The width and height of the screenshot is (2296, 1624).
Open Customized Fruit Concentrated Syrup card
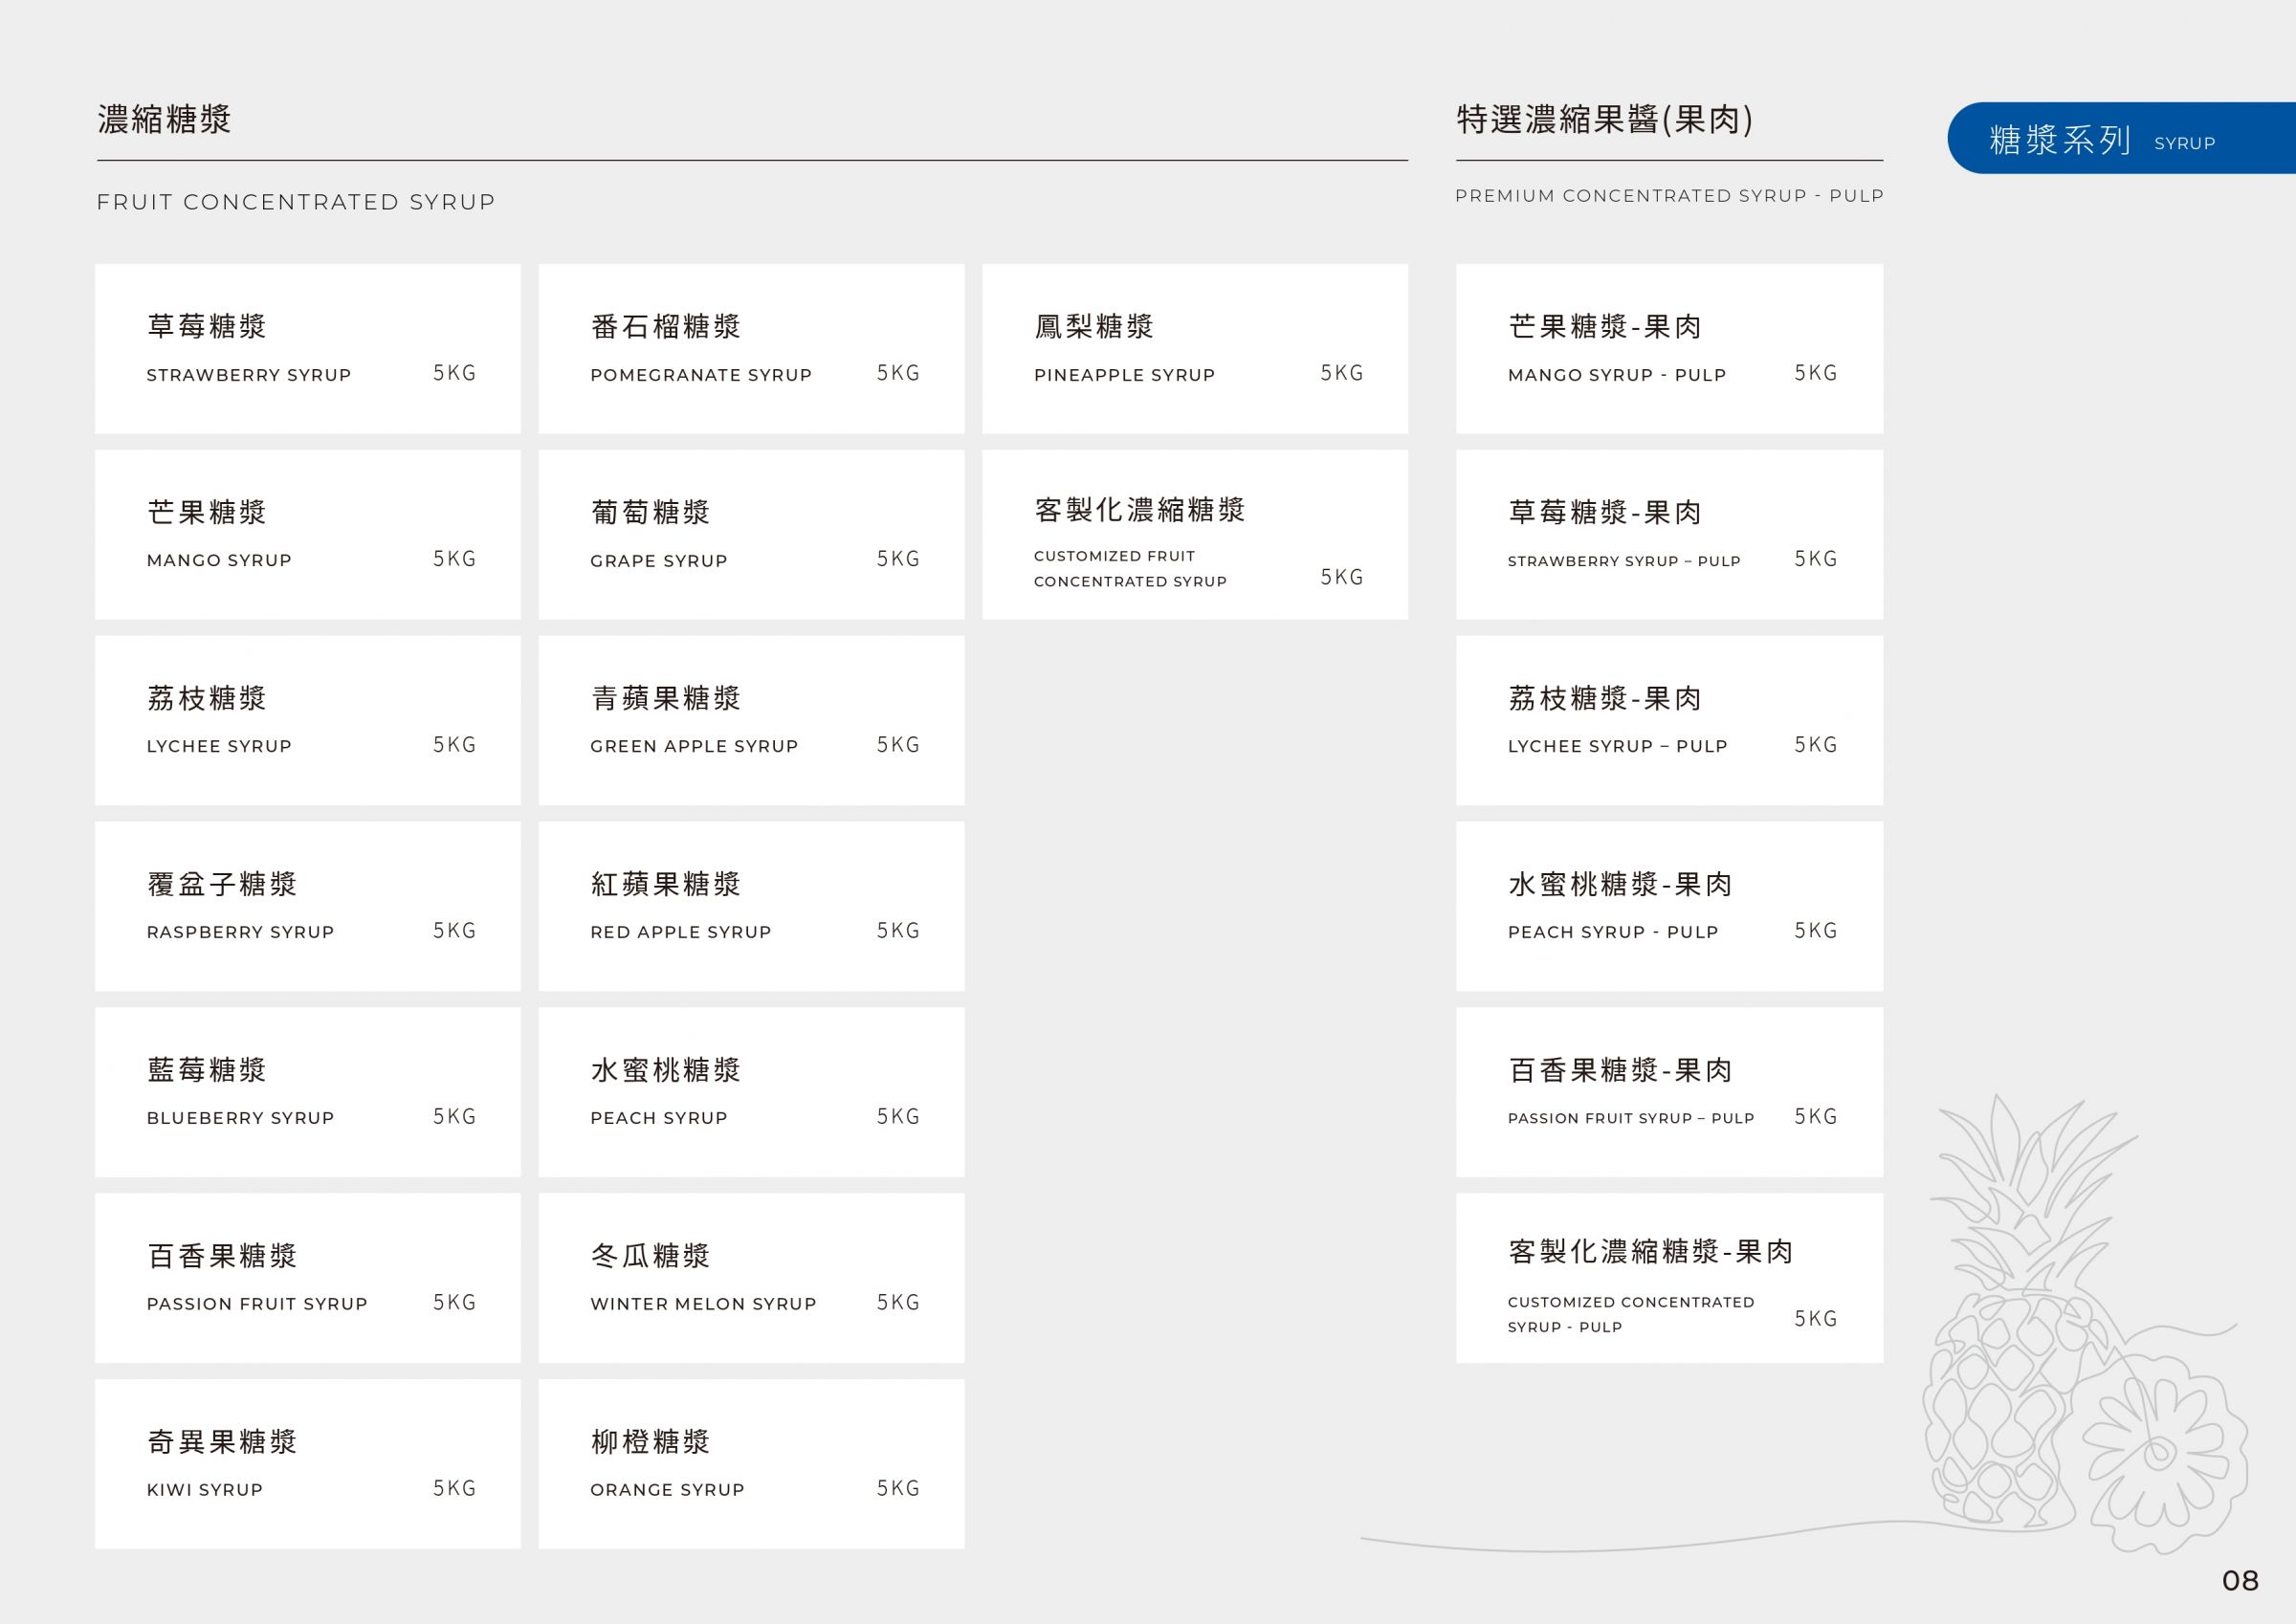(x=1195, y=535)
